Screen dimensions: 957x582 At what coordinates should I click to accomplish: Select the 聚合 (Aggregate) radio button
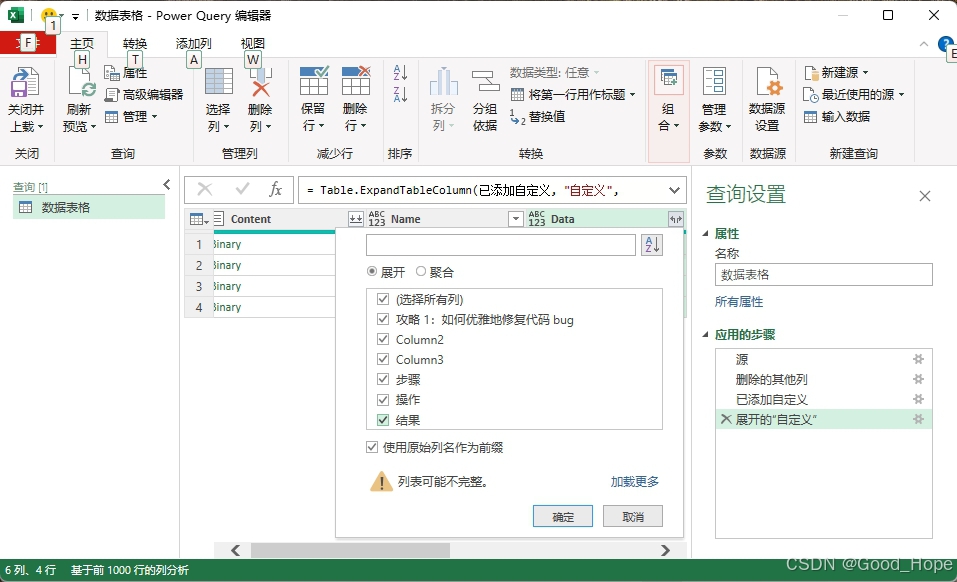coord(421,271)
